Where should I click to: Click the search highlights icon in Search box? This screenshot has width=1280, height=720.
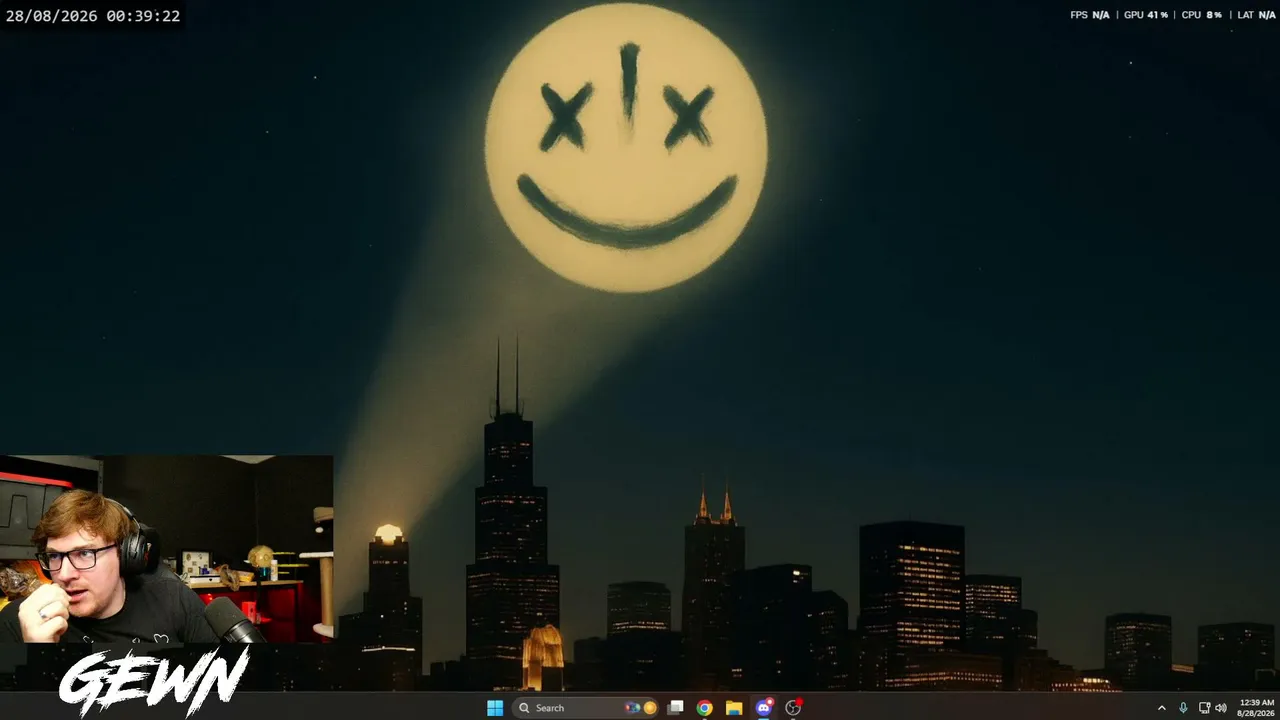[641, 708]
